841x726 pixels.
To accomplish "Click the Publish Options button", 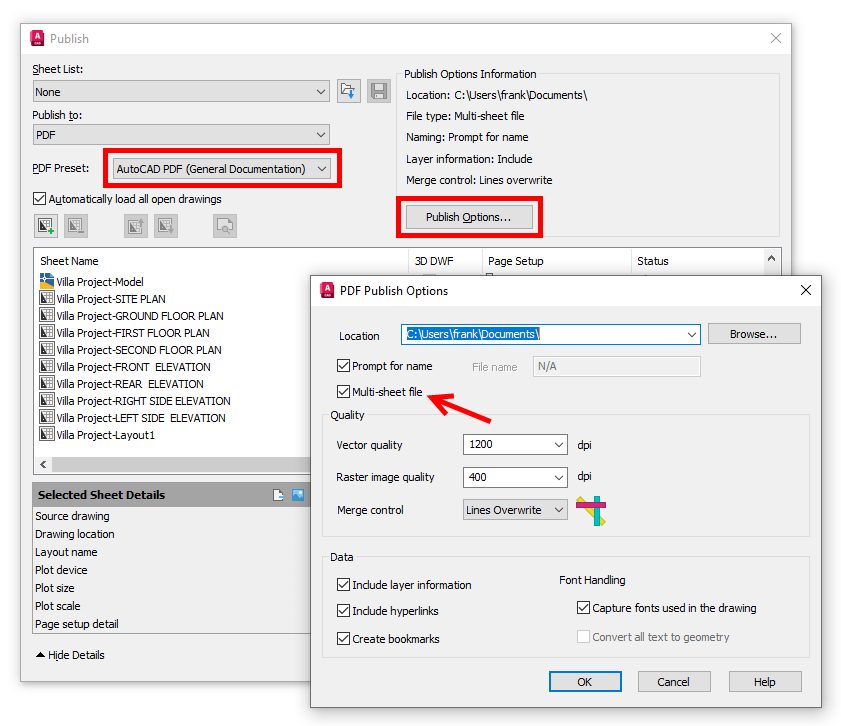I will [x=469, y=217].
